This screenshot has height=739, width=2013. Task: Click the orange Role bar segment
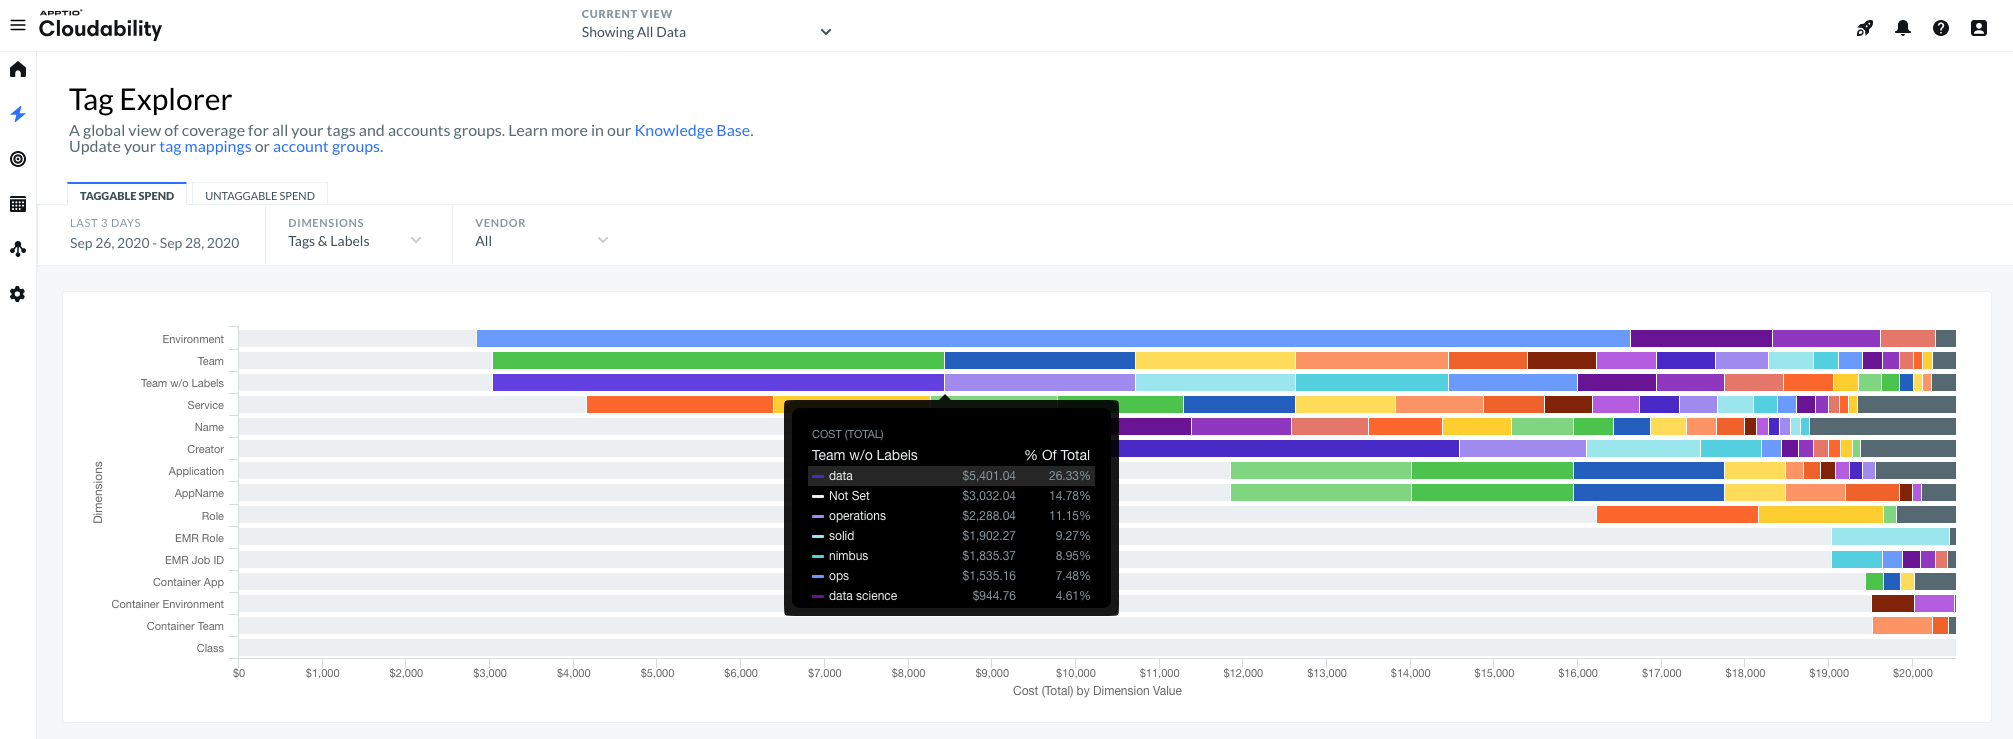coord(1677,515)
